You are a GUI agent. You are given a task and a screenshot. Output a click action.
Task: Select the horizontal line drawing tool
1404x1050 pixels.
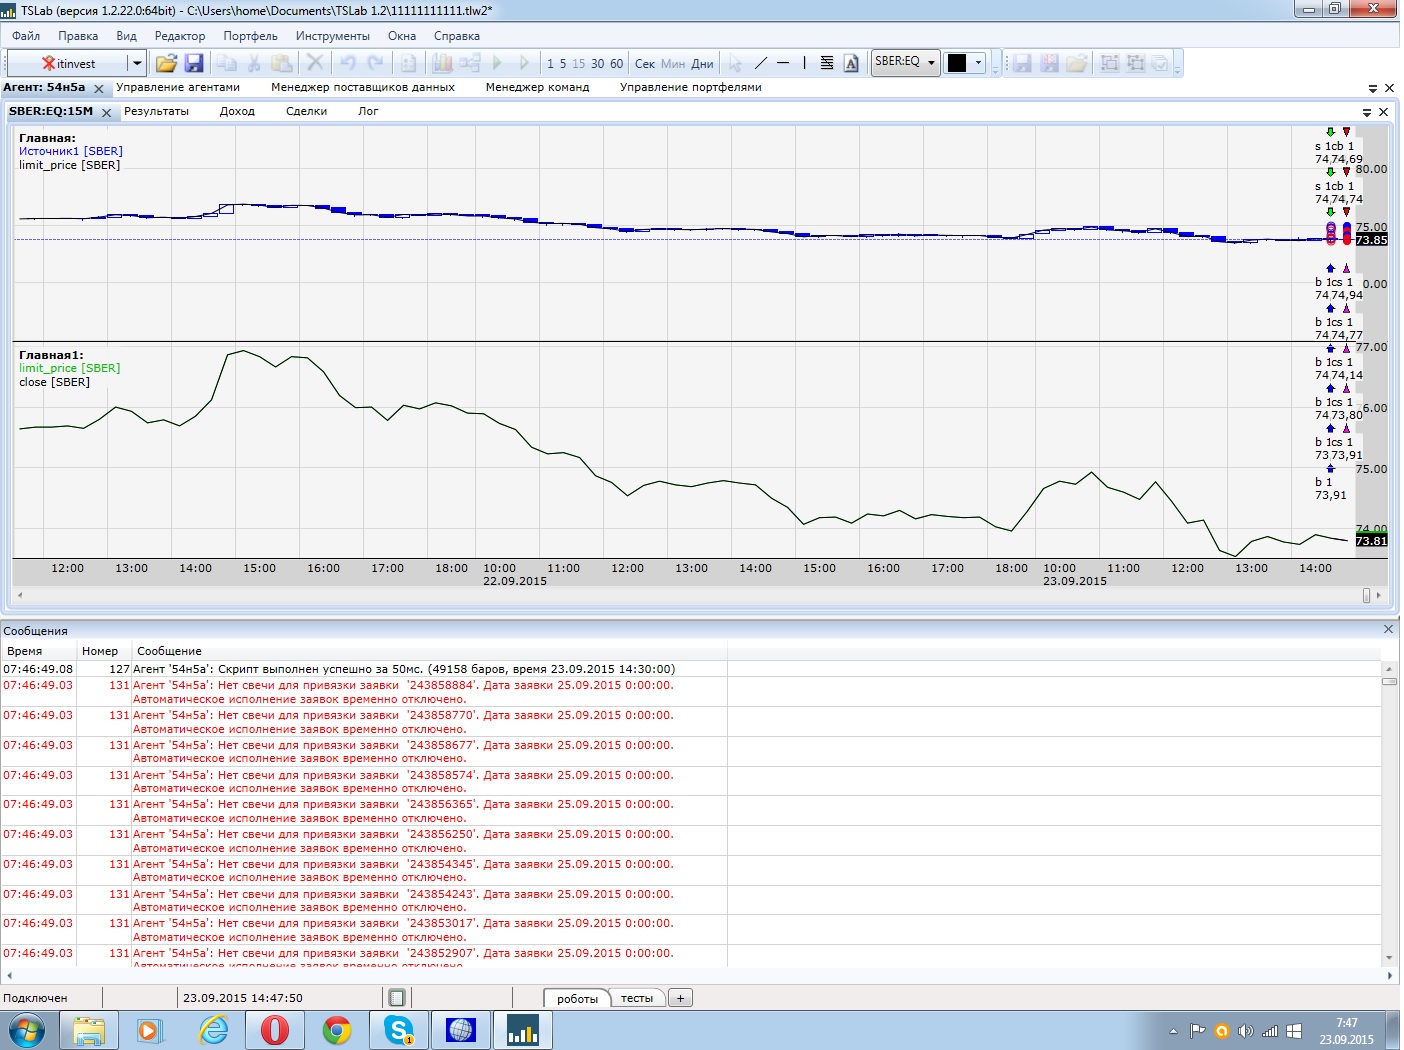point(783,63)
